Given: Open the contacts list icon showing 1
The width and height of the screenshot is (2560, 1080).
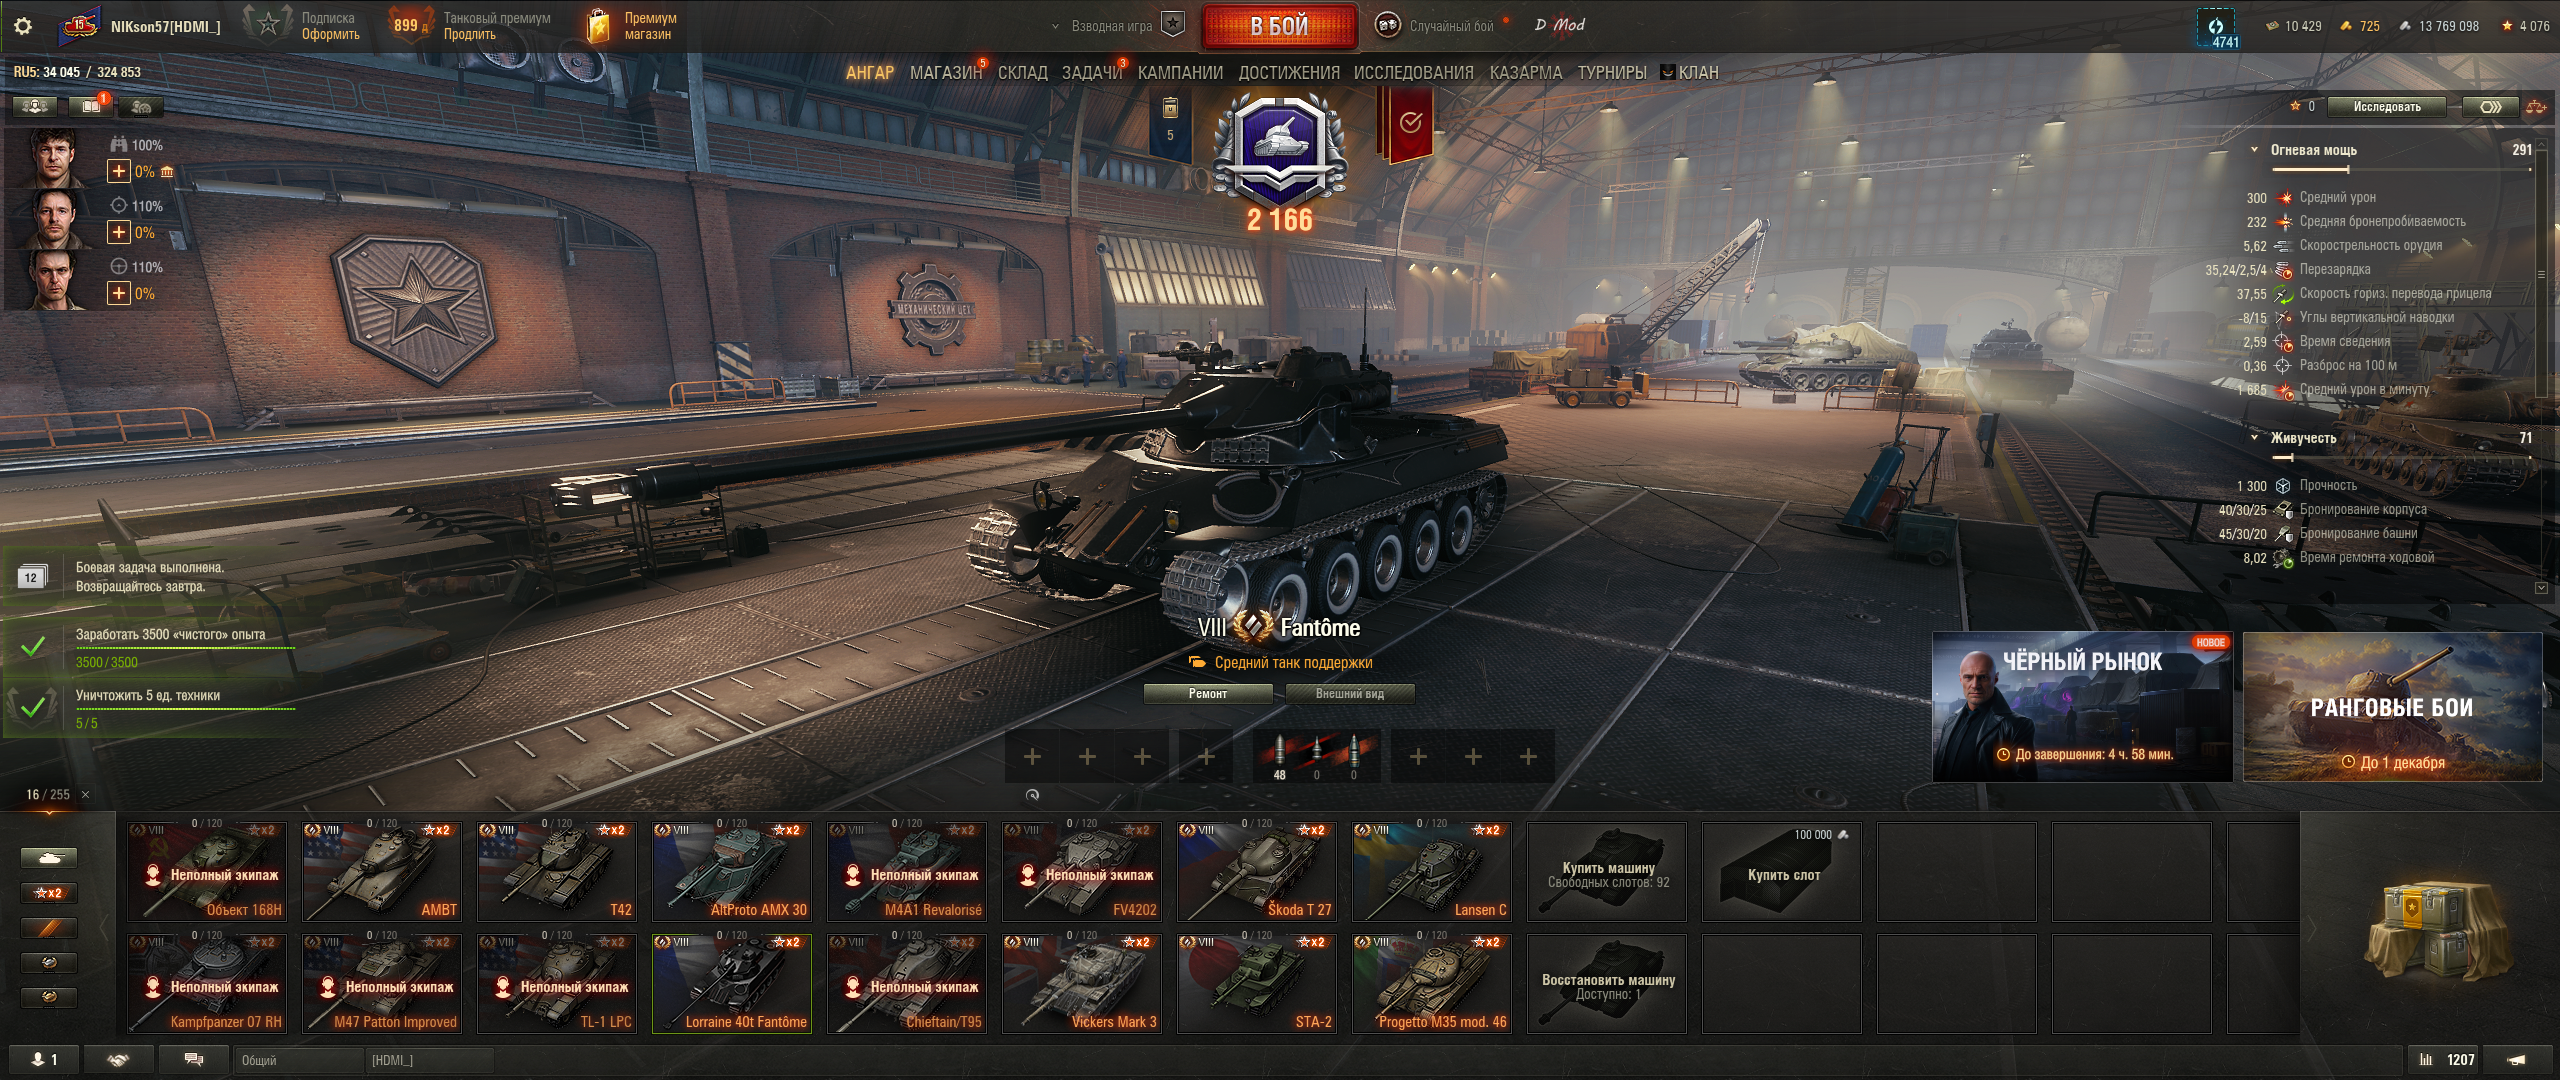Looking at the screenshot, I should point(43,1059).
